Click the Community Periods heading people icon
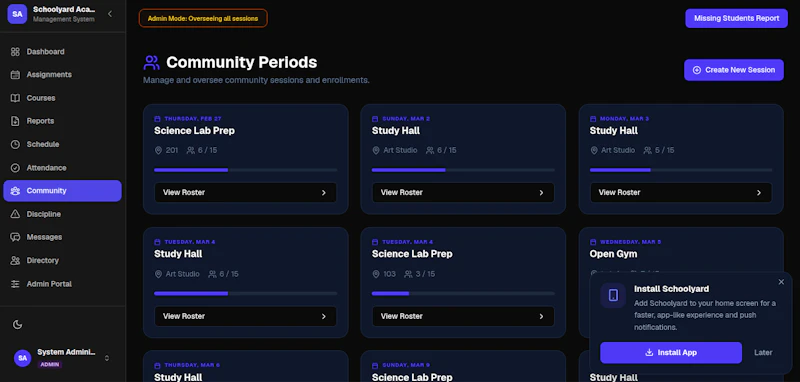The height and width of the screenshot is (382, 800). pyautogui.click(x=152, y=63)
